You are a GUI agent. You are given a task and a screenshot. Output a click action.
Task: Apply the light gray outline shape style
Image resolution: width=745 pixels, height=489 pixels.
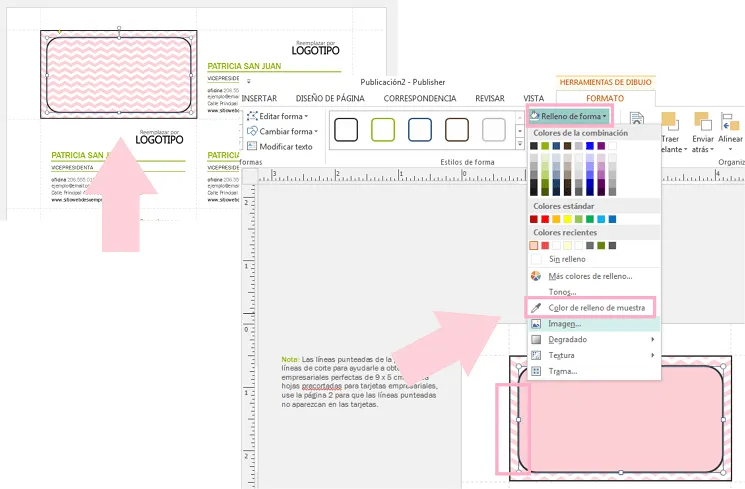coord(494,130)
